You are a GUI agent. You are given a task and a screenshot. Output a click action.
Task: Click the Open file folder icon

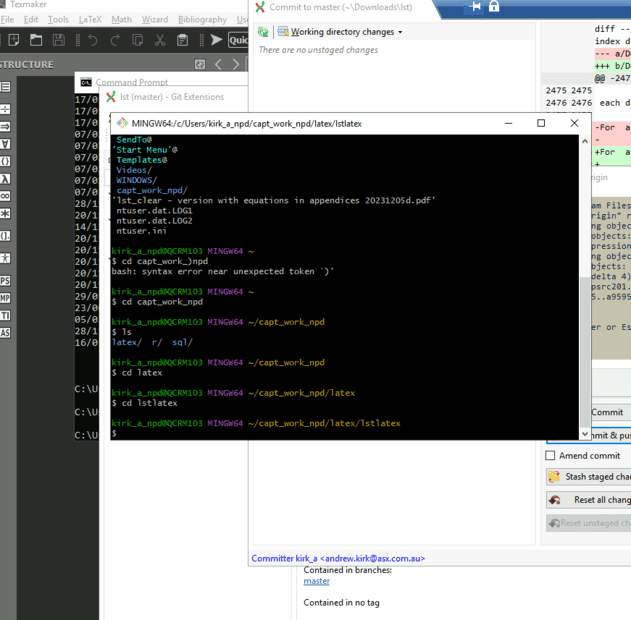coord(36,40)
